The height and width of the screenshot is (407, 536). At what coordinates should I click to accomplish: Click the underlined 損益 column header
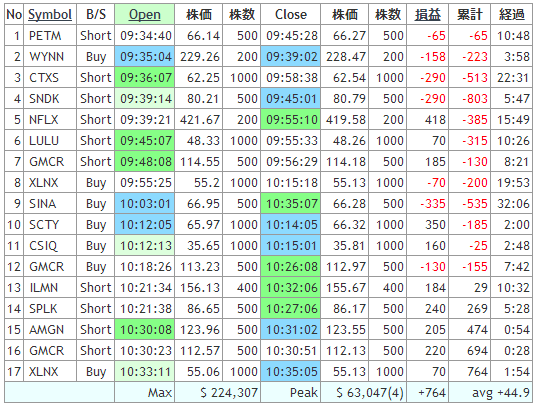click(x=428, y=14)
